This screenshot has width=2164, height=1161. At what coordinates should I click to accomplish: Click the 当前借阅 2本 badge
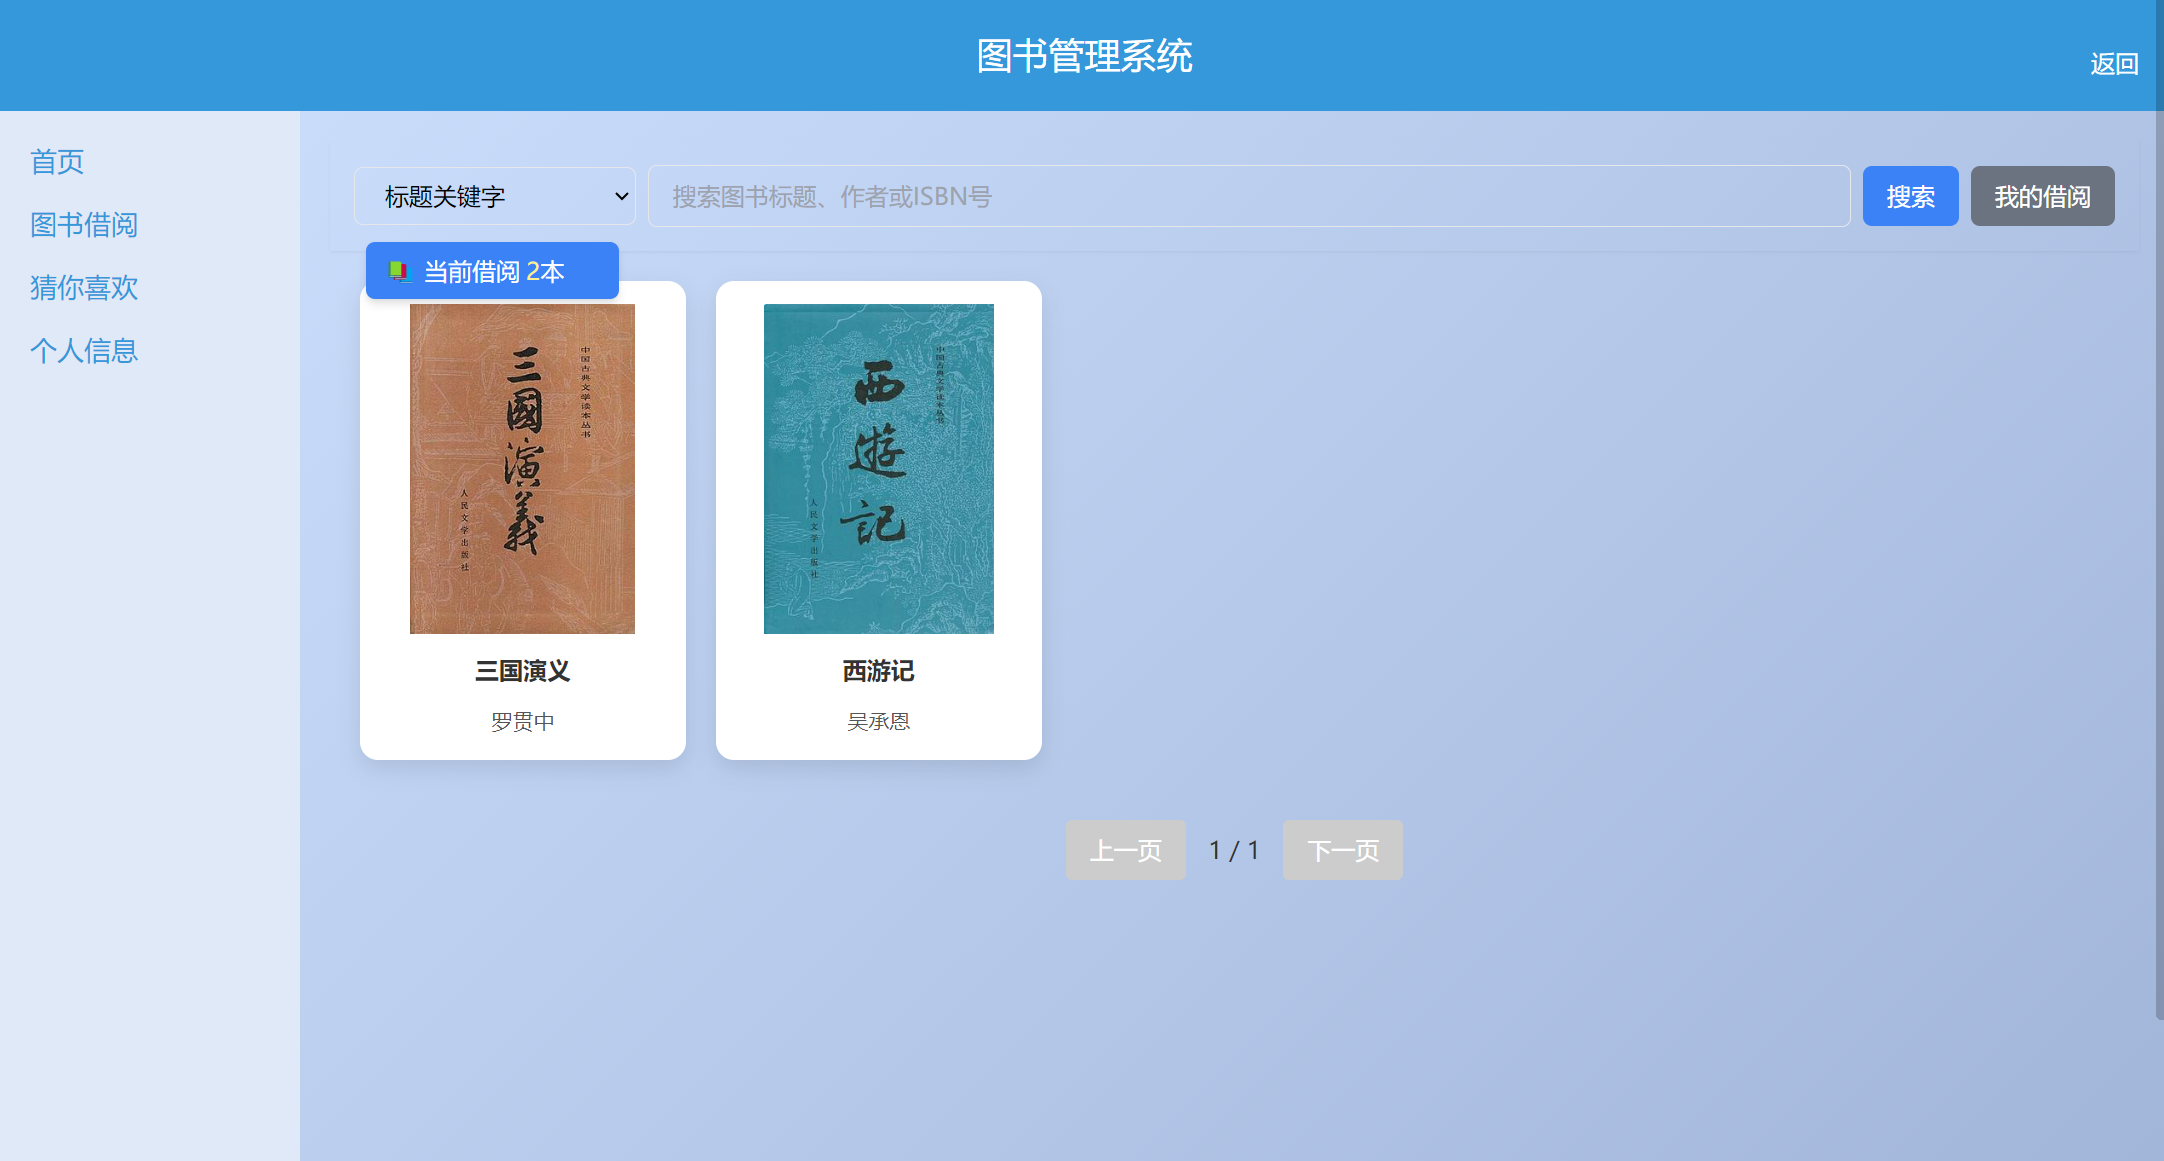point(492,271)
